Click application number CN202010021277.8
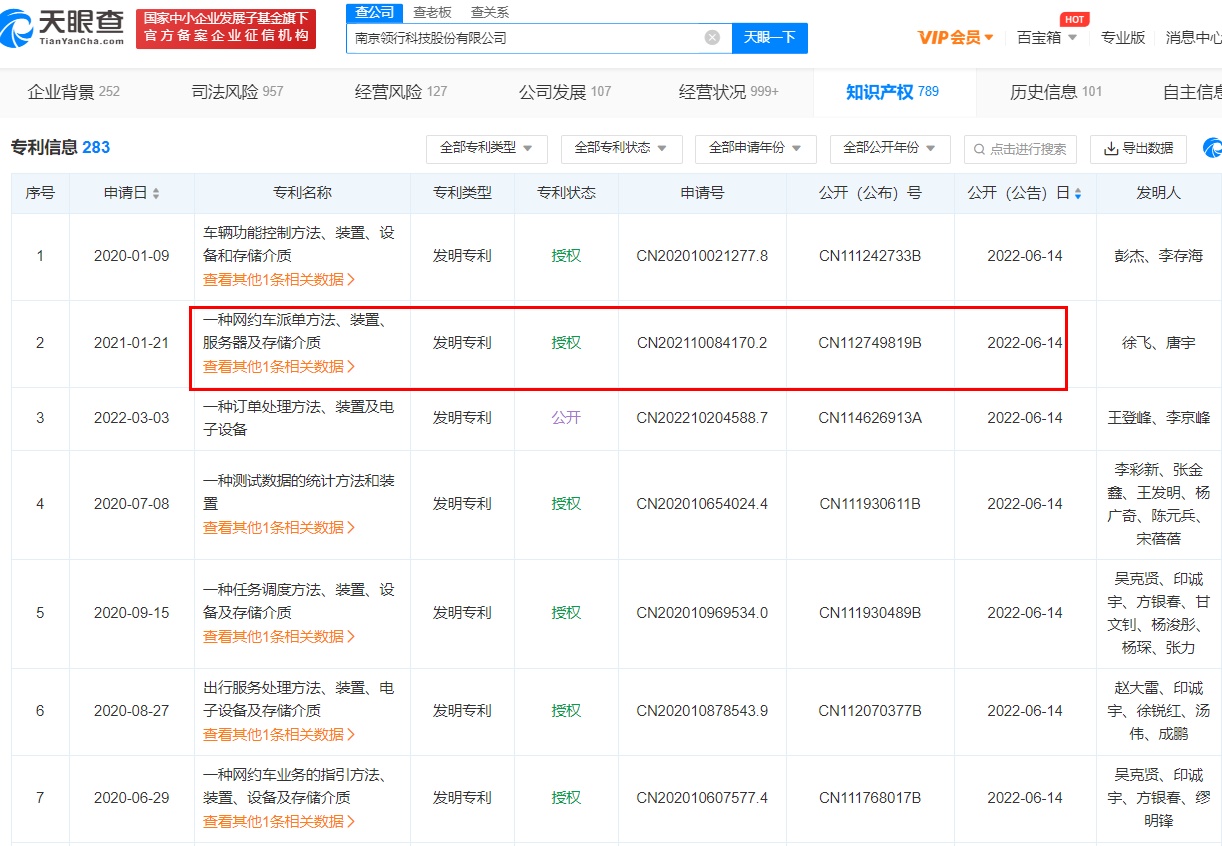This screenshot has width=1222, height=846. click(x=702, y=256)
